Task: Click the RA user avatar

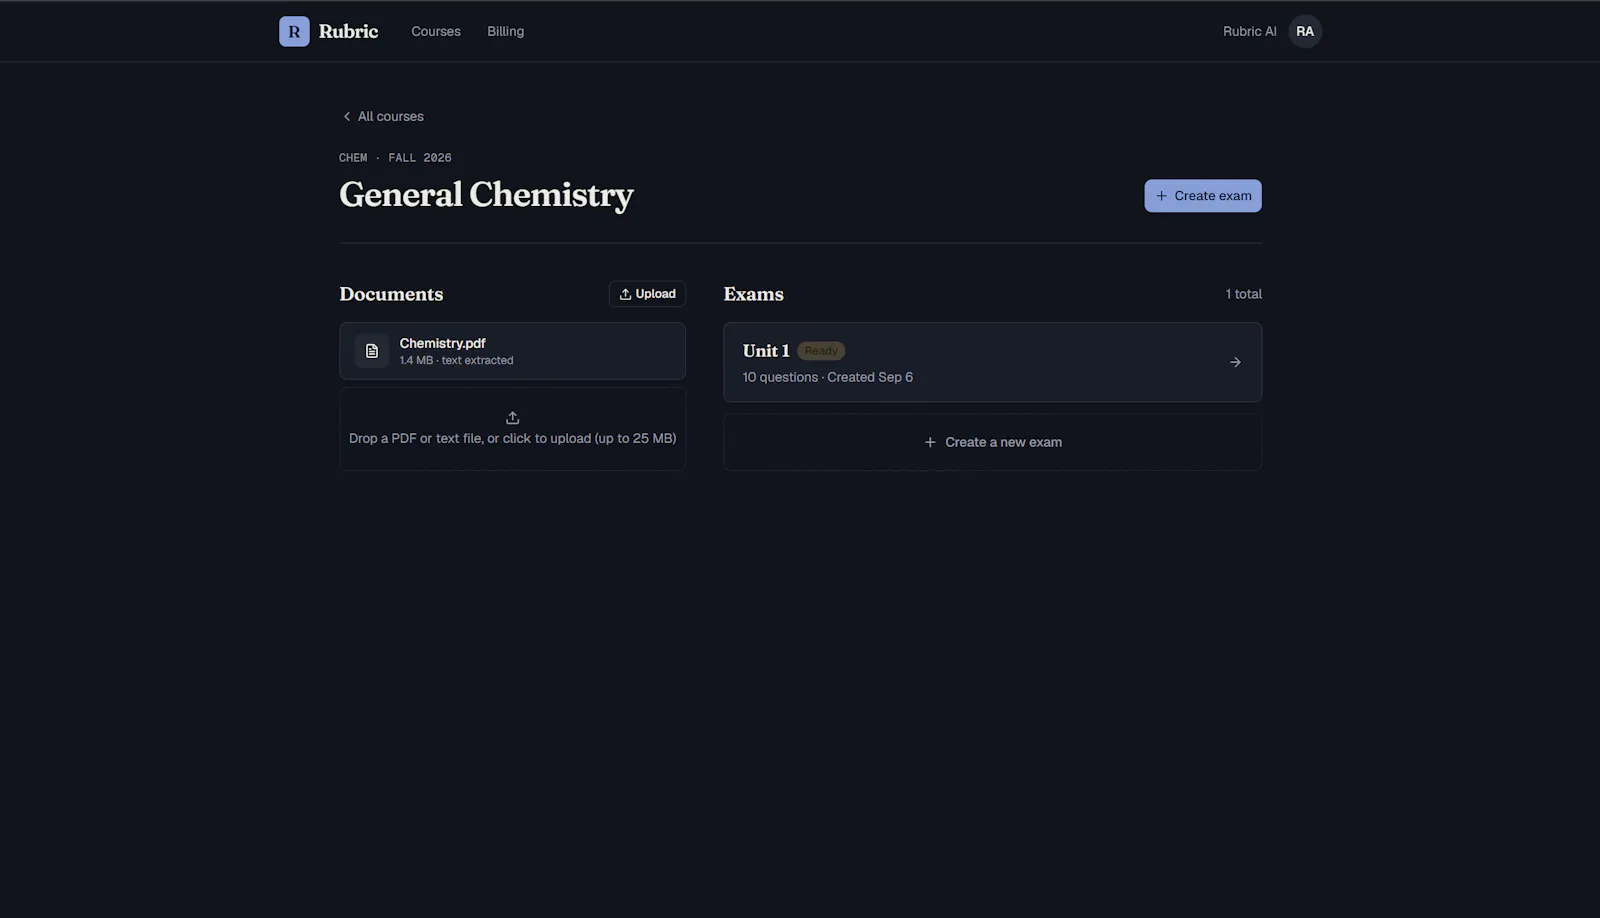Action: pos(1305,31)
